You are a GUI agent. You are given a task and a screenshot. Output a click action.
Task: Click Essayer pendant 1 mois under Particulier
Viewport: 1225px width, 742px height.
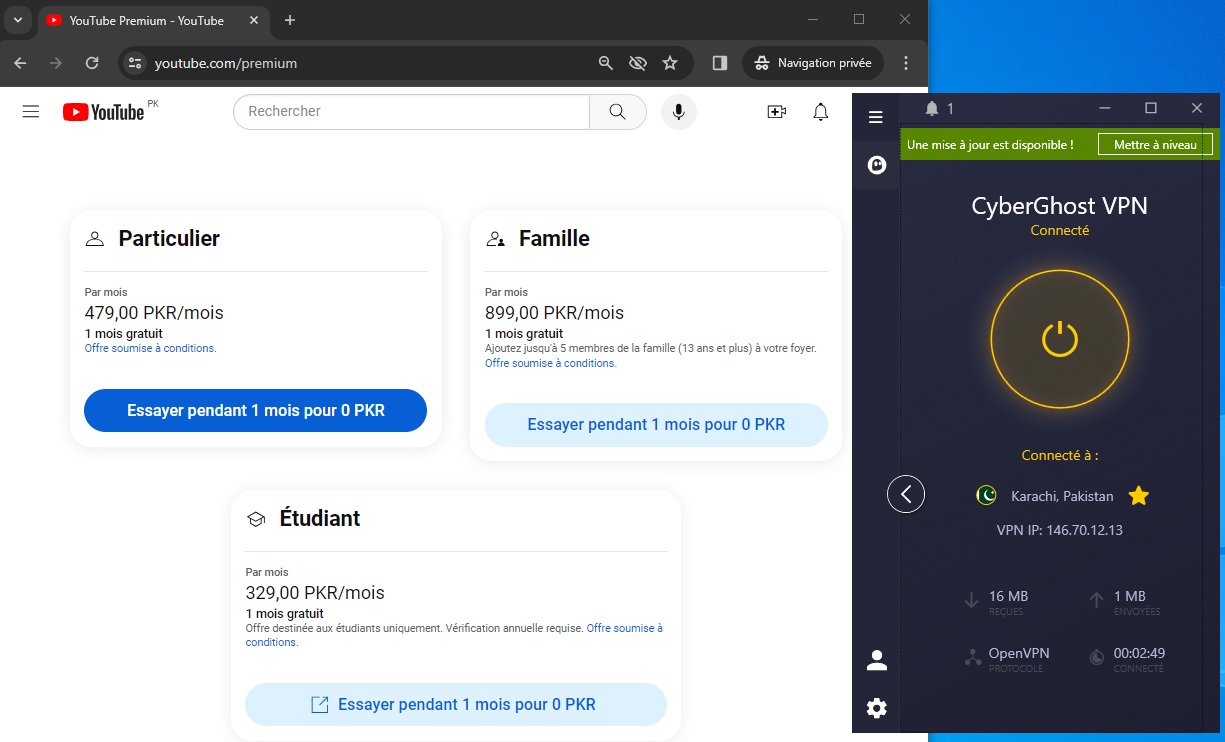pyautogui.click(x=255, y=410)
